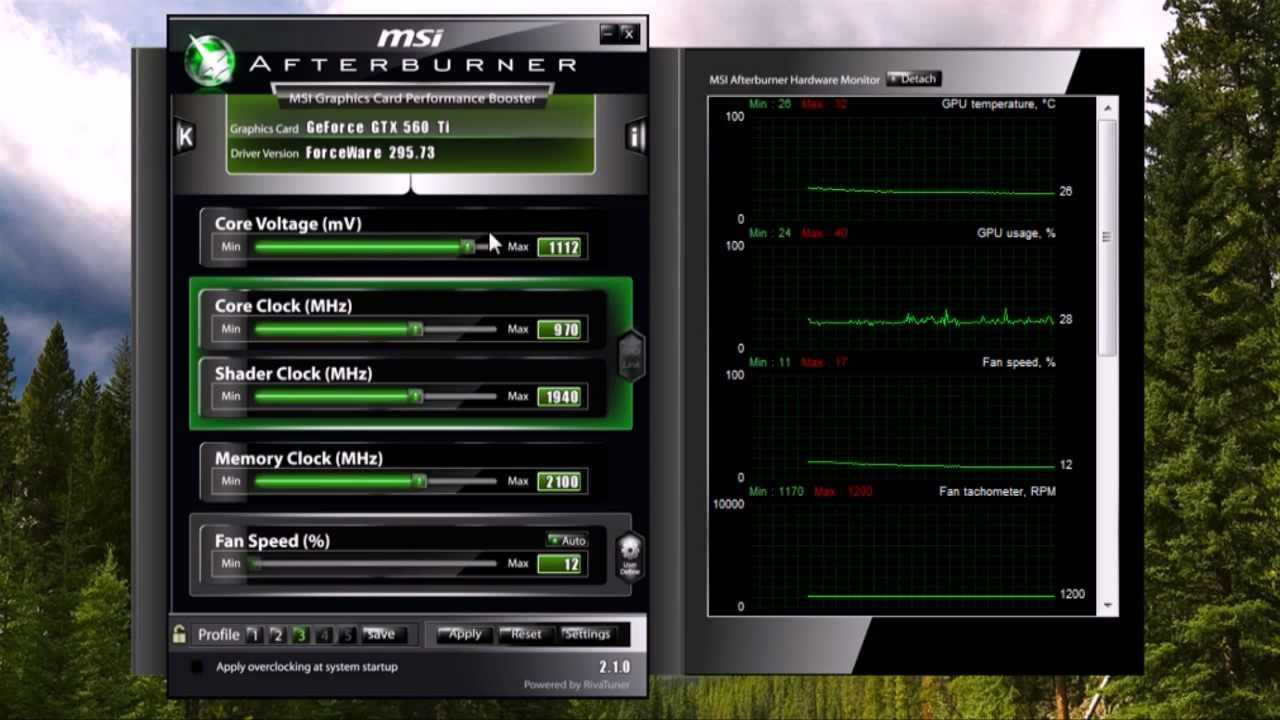
Task: Click the Apply button
Action: pyautogui.click(x=464, y=634)
